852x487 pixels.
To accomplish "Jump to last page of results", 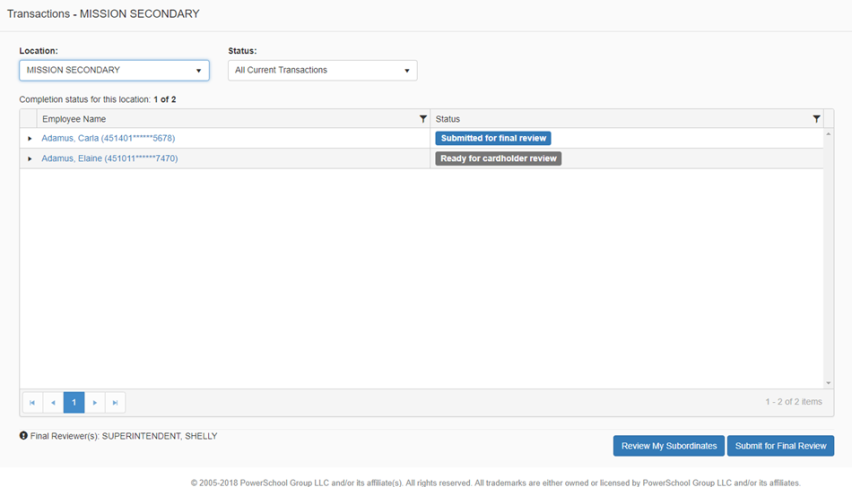I will tap(116, 403).
